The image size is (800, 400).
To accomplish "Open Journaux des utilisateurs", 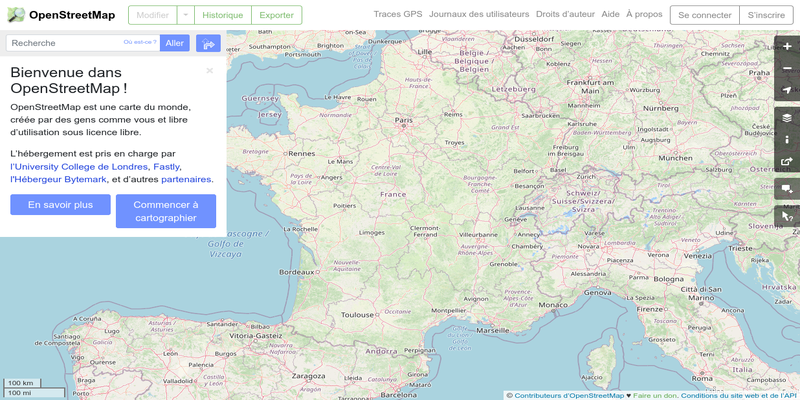I will click(x=479, y=14).
